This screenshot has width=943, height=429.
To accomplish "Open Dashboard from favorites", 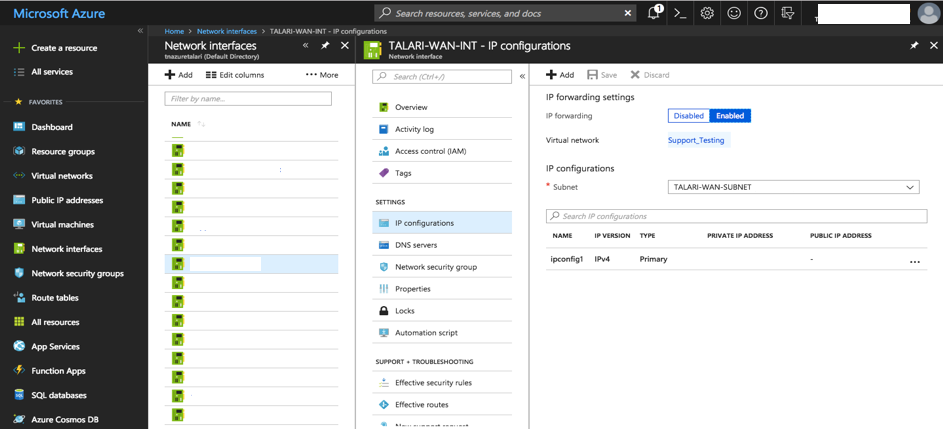I will [x=52, y=127].
